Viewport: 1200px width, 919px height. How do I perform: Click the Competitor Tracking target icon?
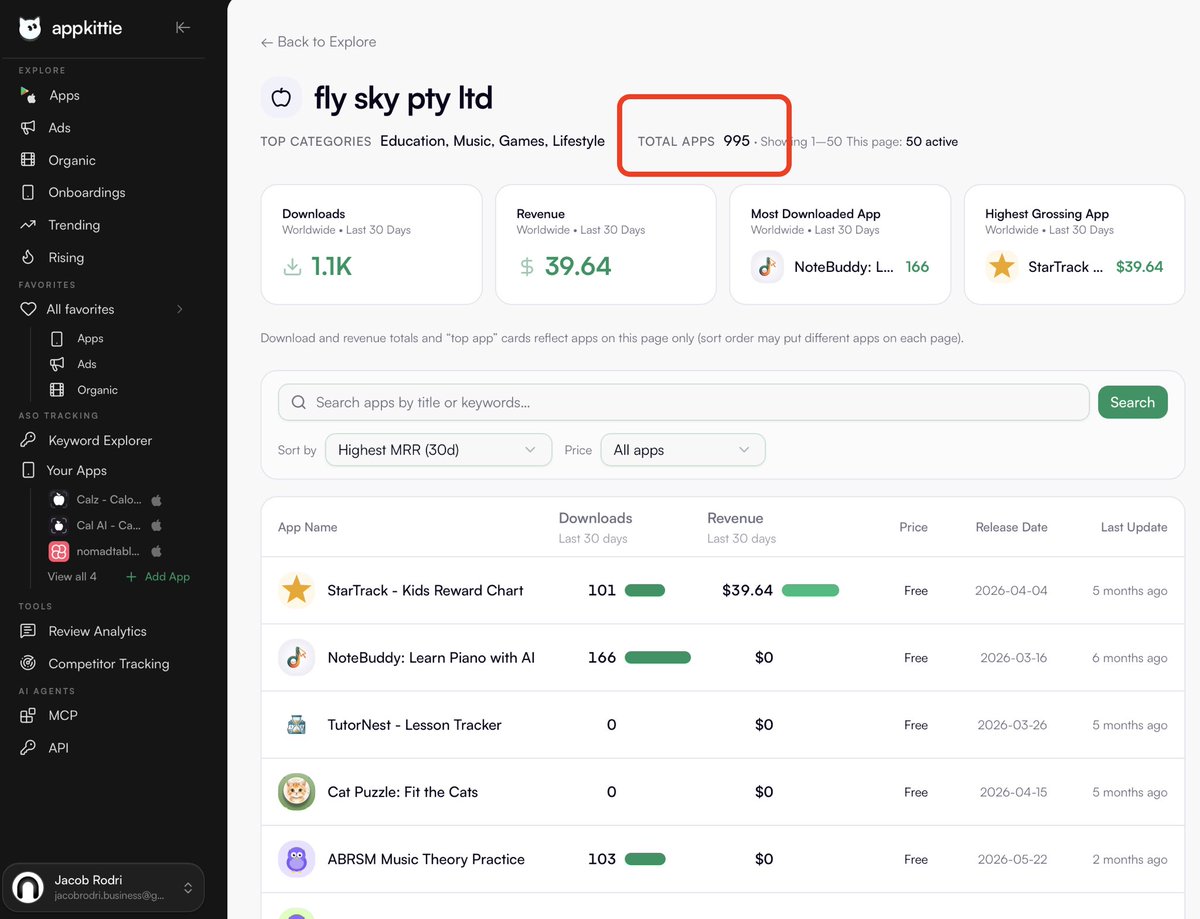[x=28, y=663]
